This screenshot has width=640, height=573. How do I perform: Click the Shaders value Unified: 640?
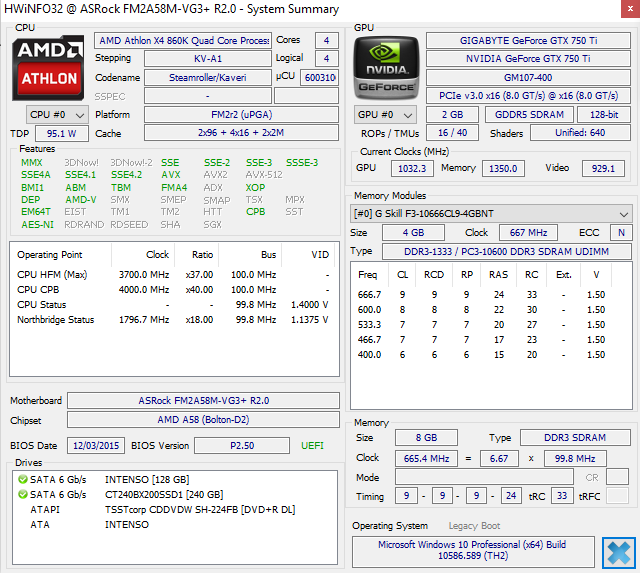[x=580, y=133]
